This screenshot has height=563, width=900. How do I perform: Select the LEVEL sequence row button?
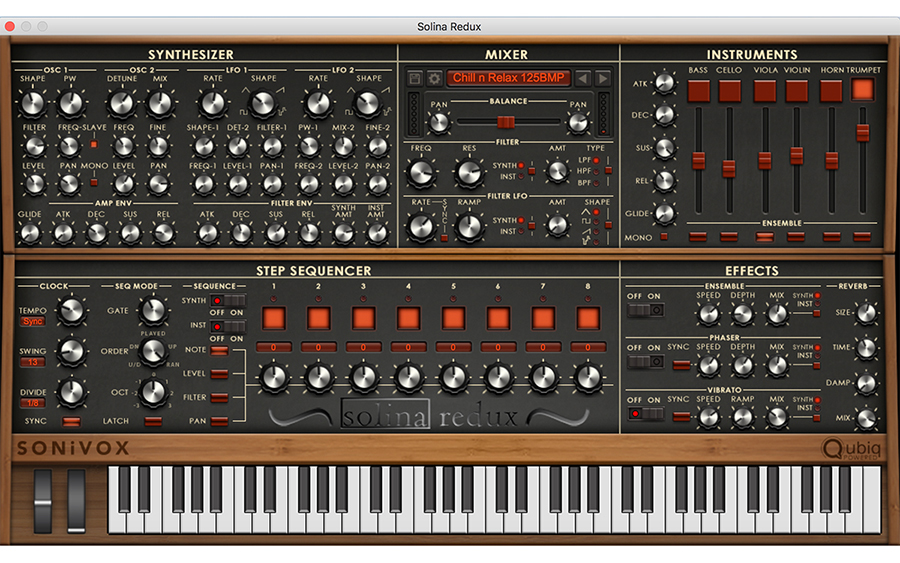pyautogui.click(x=219, y=374)
